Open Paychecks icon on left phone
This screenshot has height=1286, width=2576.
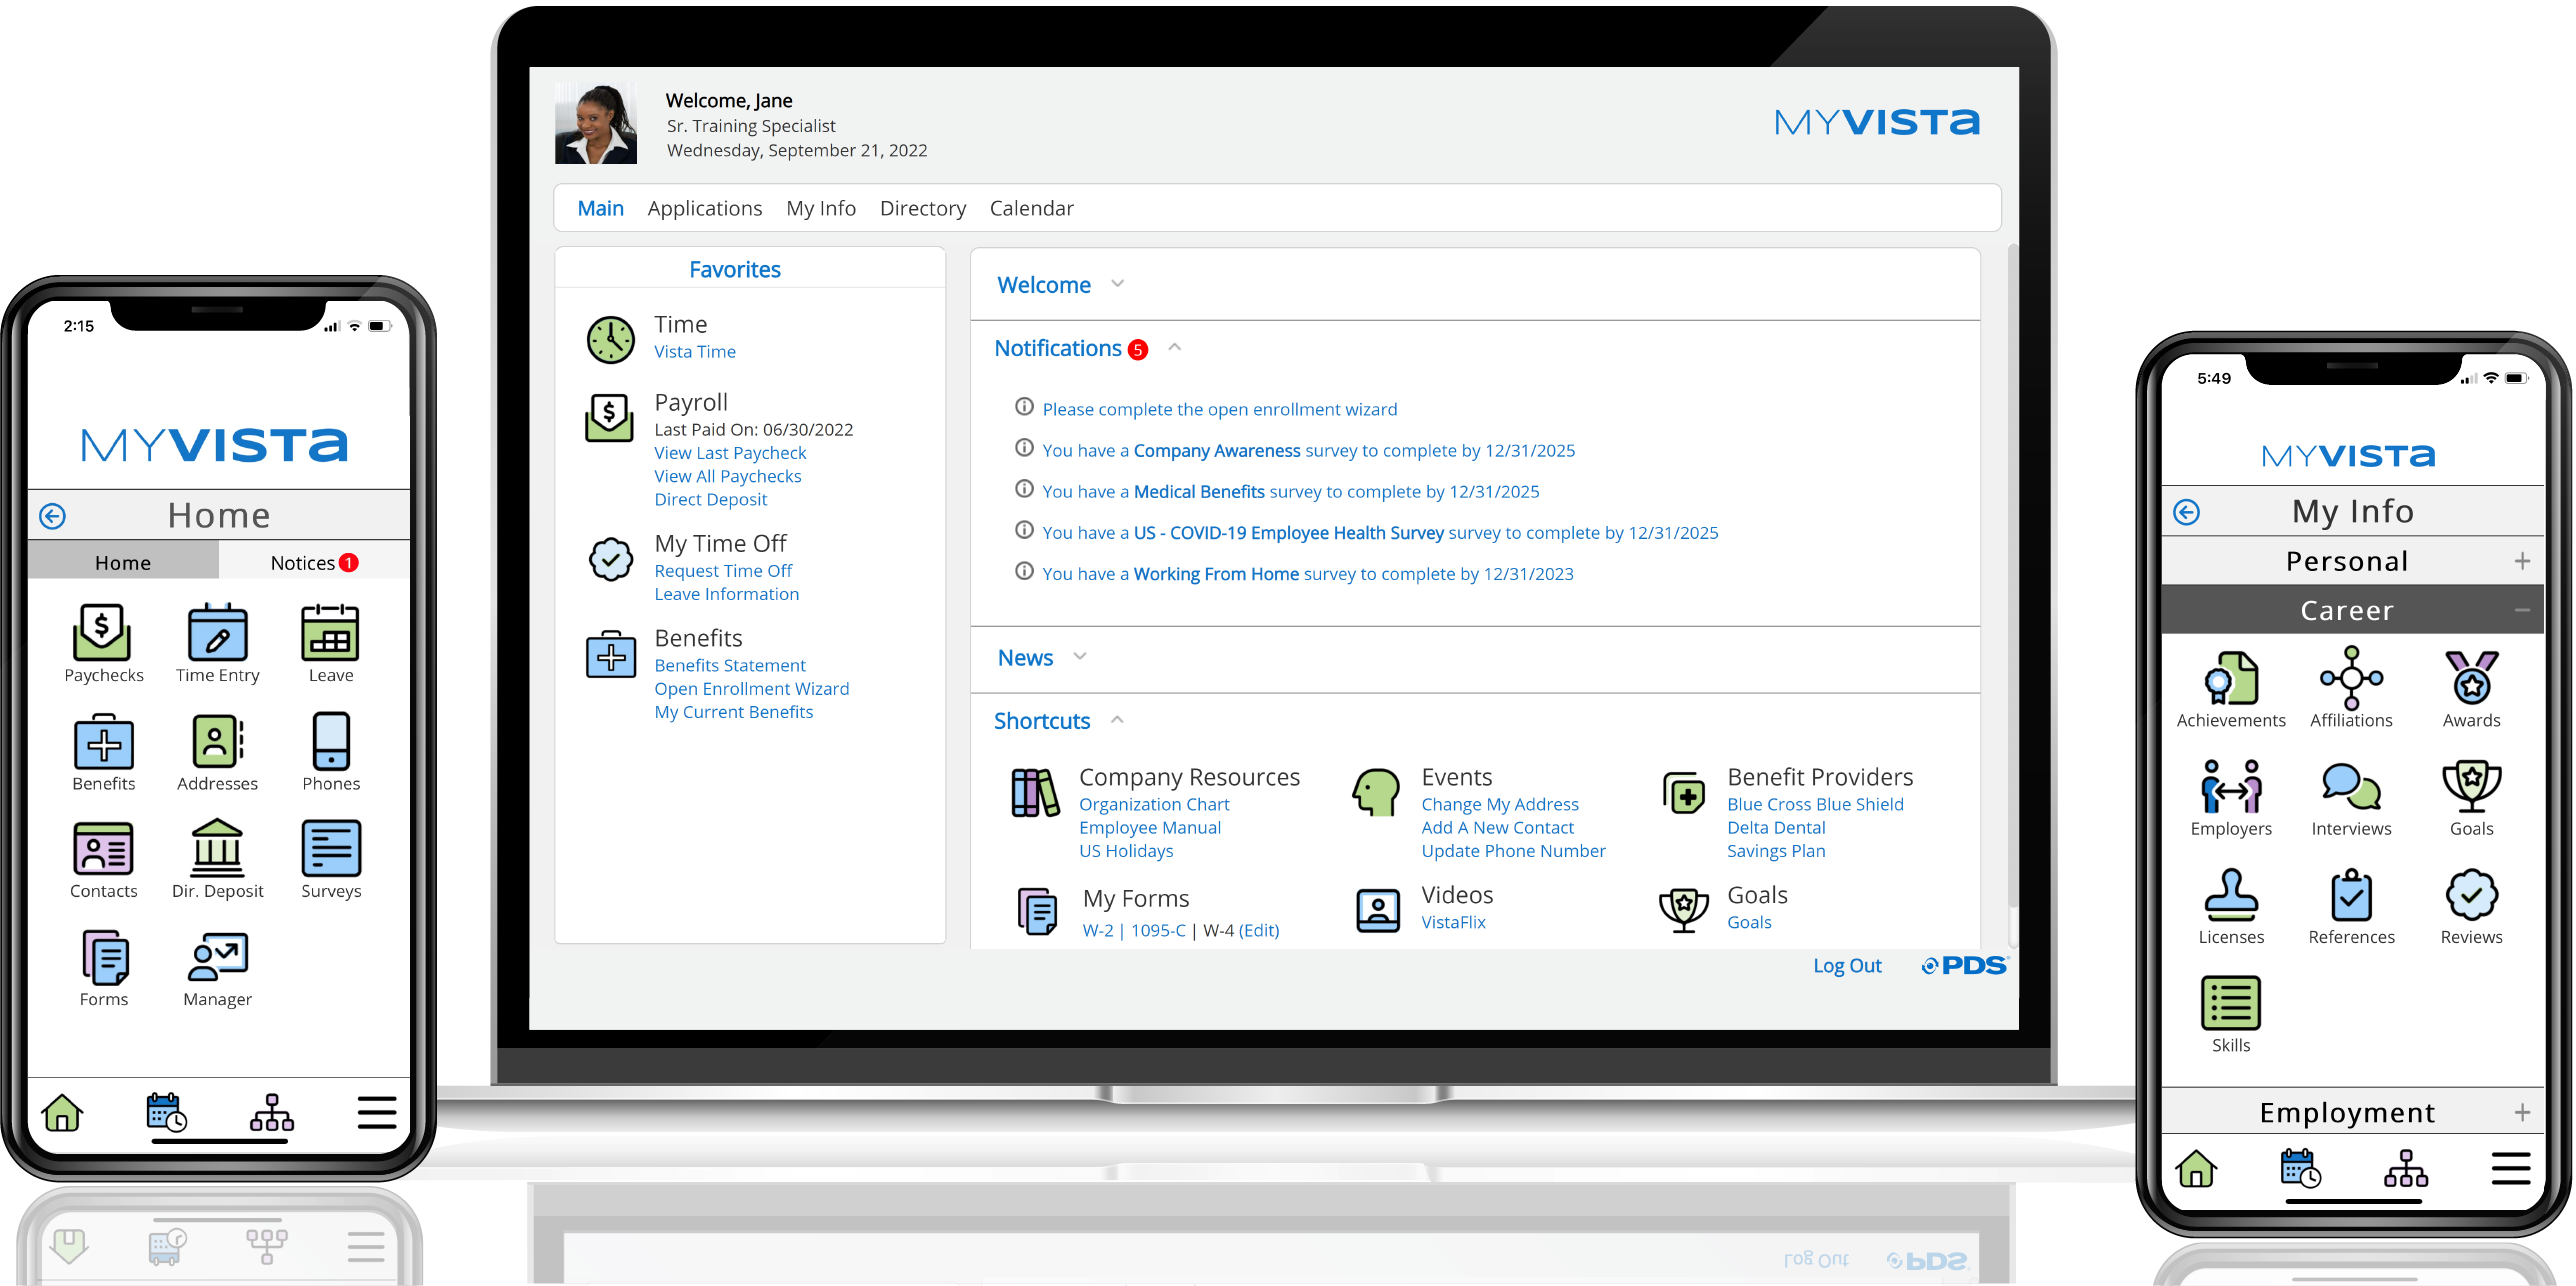click(102, 633)
